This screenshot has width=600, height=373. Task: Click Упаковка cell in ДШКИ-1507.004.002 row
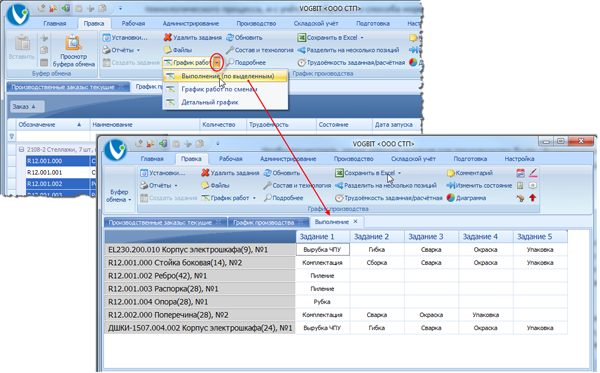pos(540,328)
